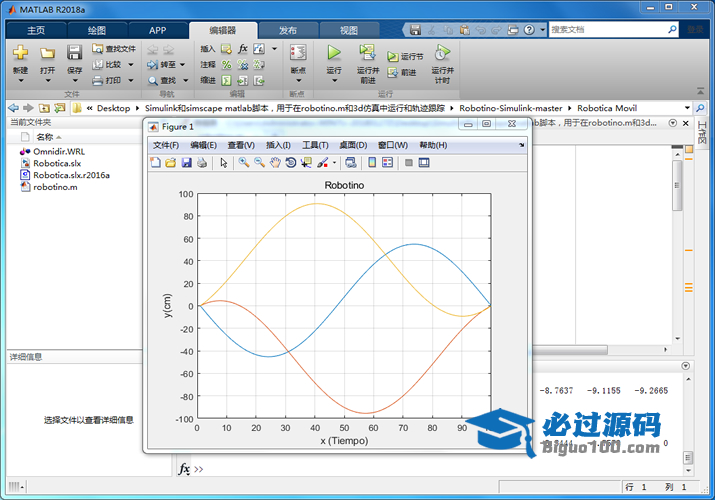715x500 pixels.
Task: Click New Figure icon in Figure 1
Action: click(x=155, y=163)
